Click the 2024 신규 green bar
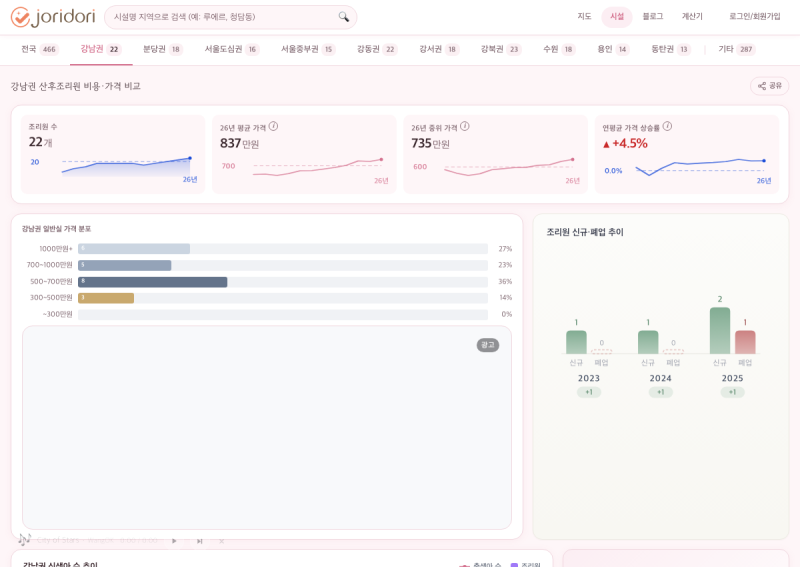The height and width of the screenshot is (567, 800). pyautogui.click(x=648, y=342)
